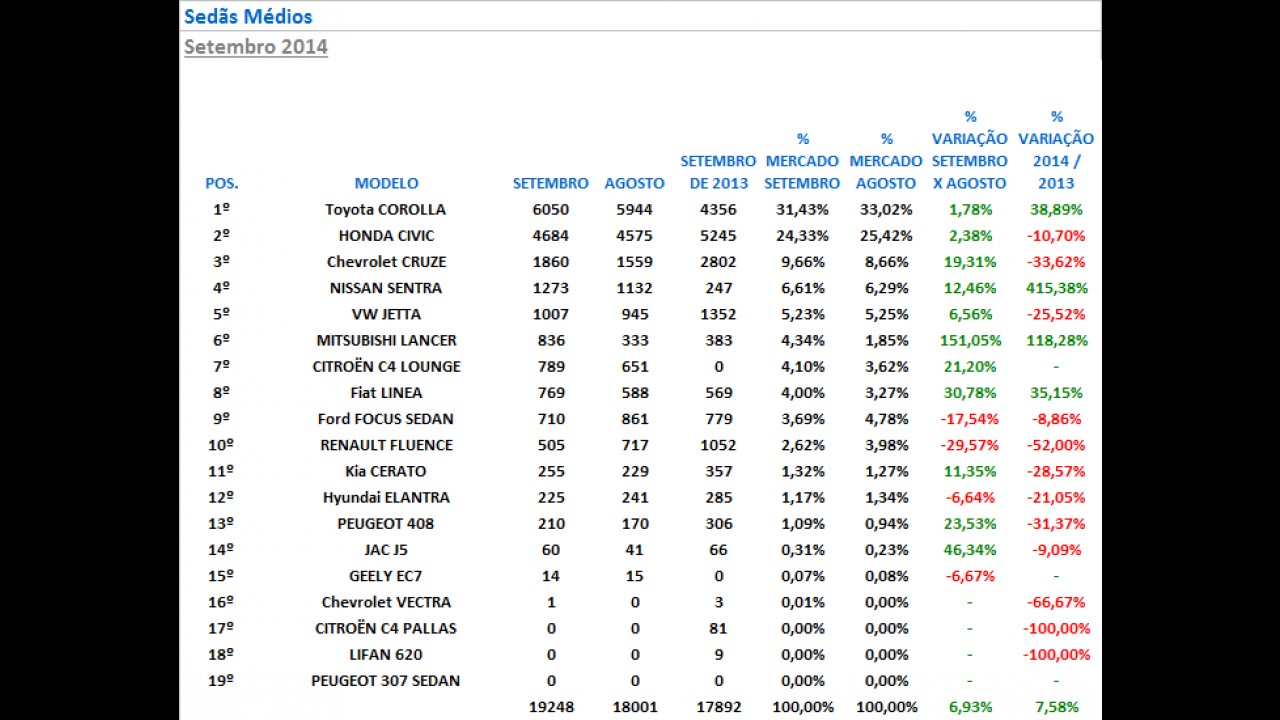This screenshot has height=720, width=1280.
Task: Click the 'PEUGEOT 307 SEDAN' model cell
Action: 386,679
